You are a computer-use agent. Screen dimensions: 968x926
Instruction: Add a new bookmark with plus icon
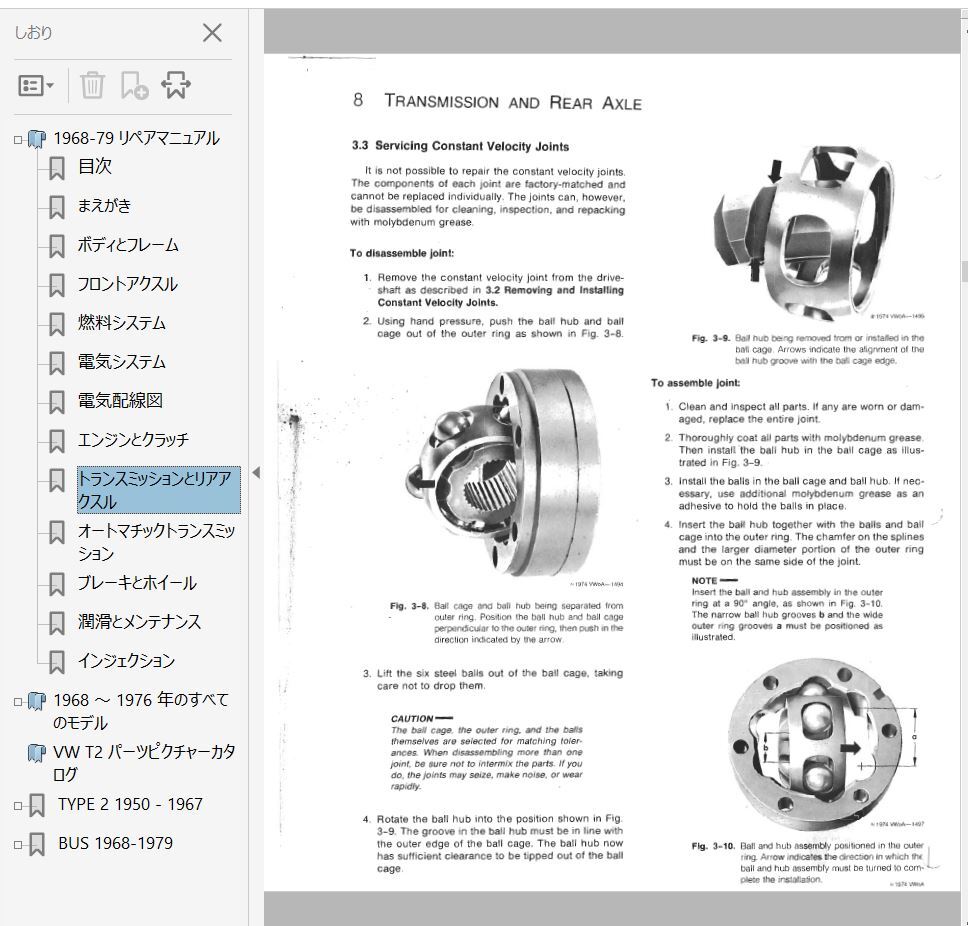[x=134, y=85]
